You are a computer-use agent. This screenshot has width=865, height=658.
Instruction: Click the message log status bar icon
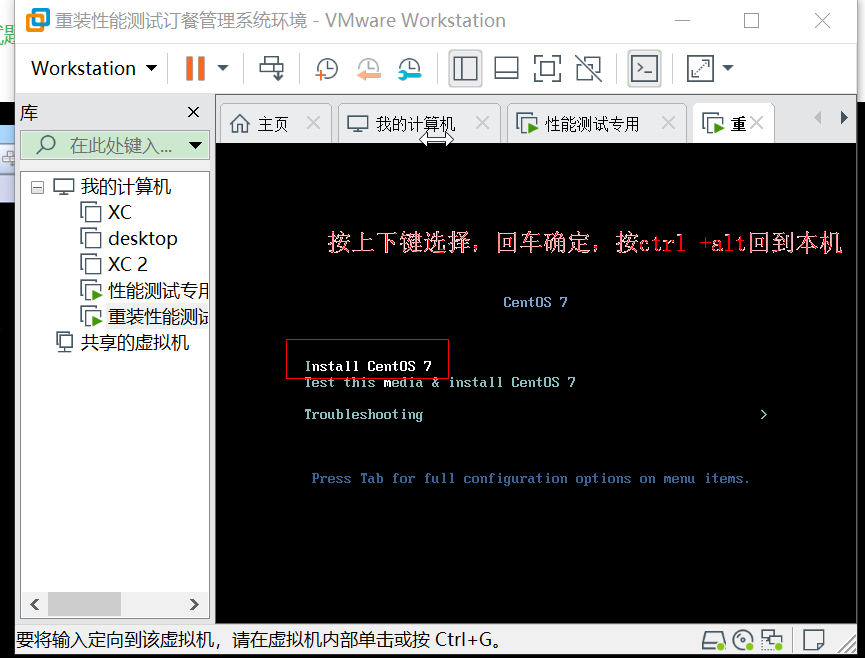pyautogui.click(x=814, y=640)
